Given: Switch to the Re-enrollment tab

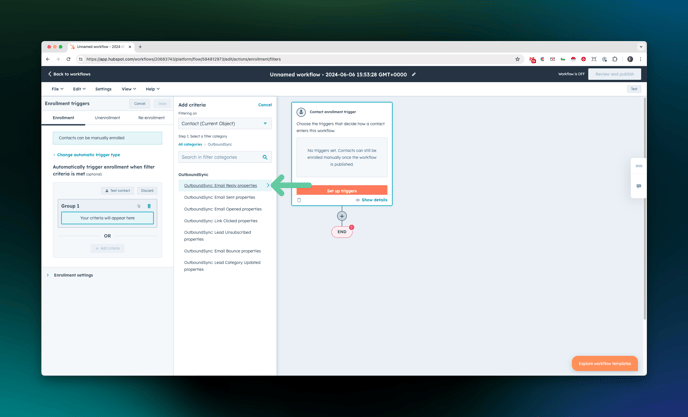Looking at the screenshot, I should click(151, 118).
